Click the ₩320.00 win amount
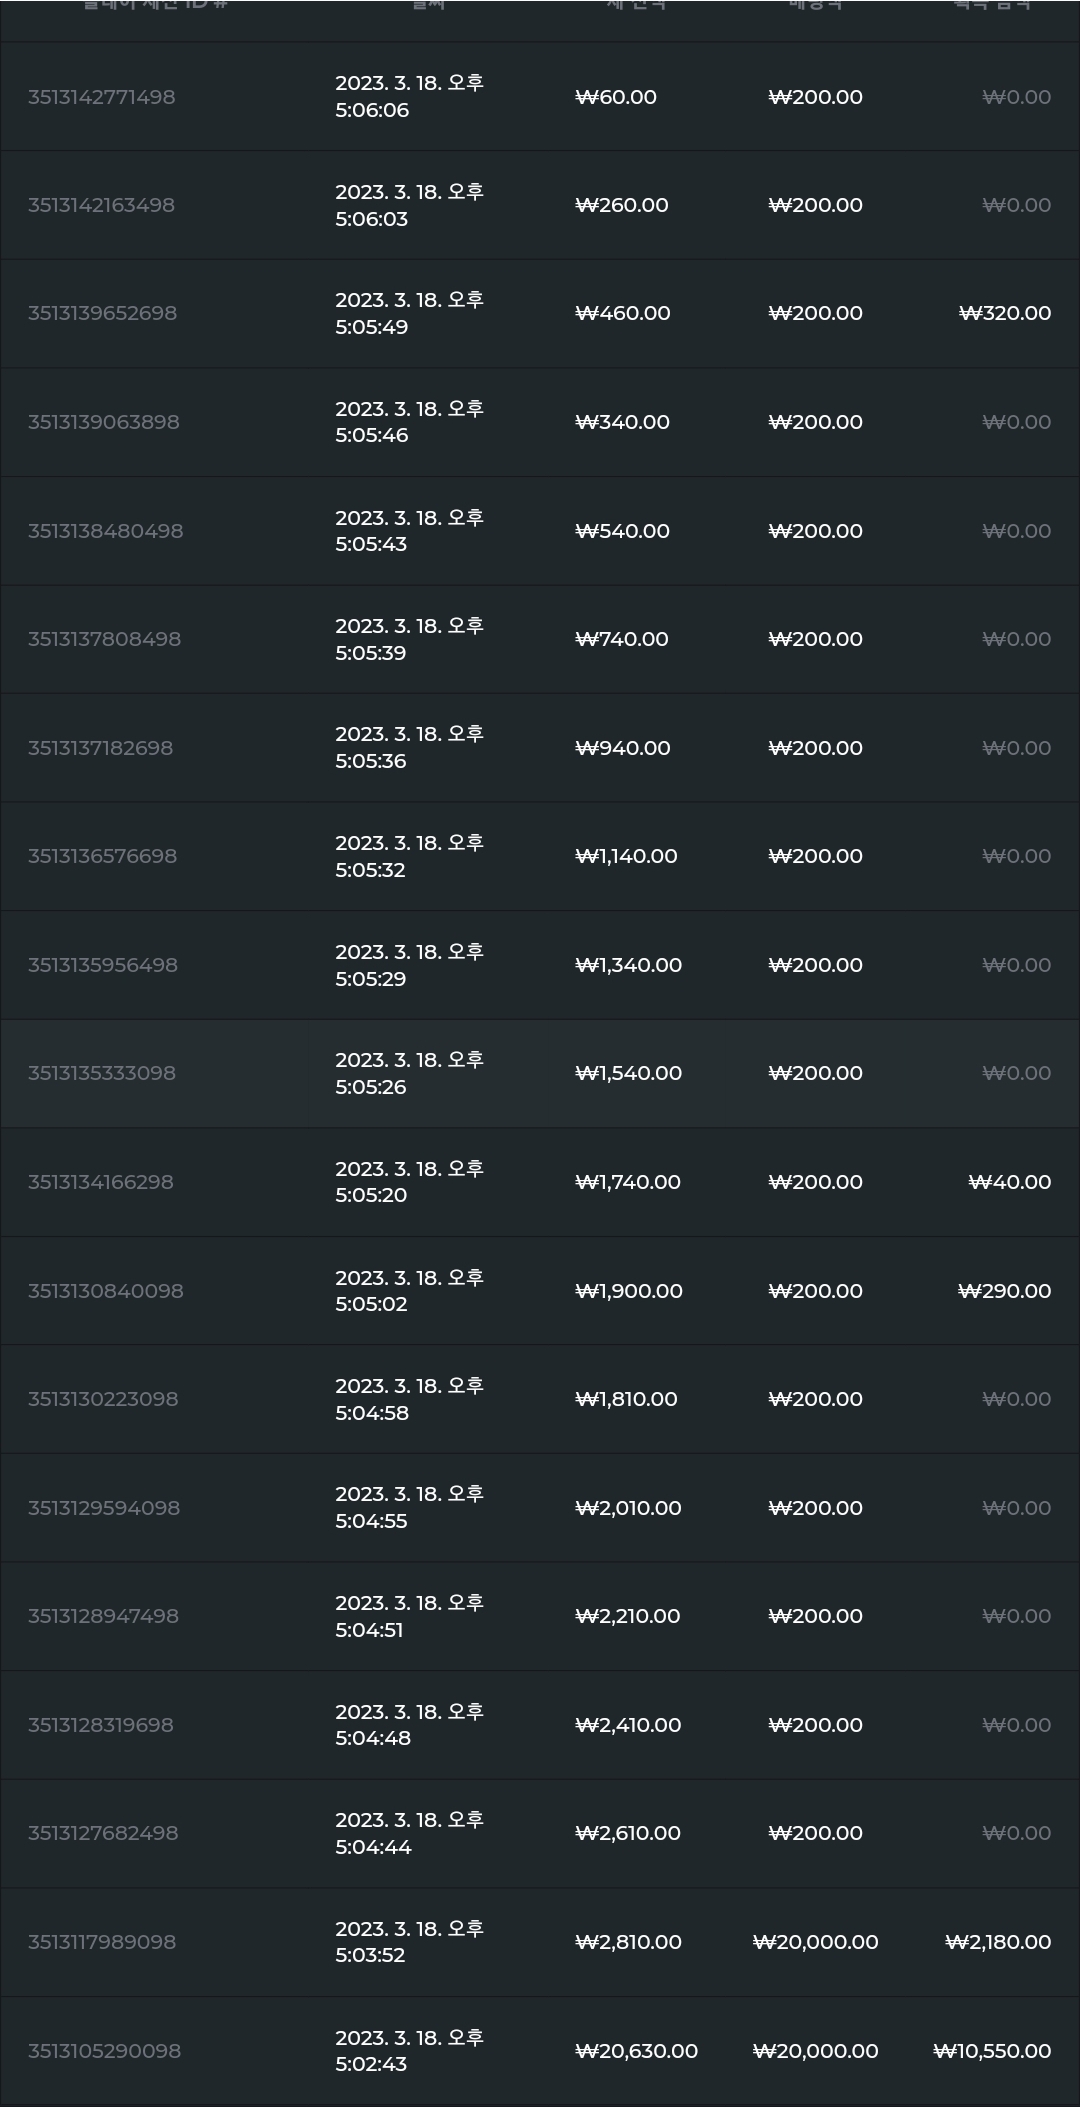 (1005, 313)
